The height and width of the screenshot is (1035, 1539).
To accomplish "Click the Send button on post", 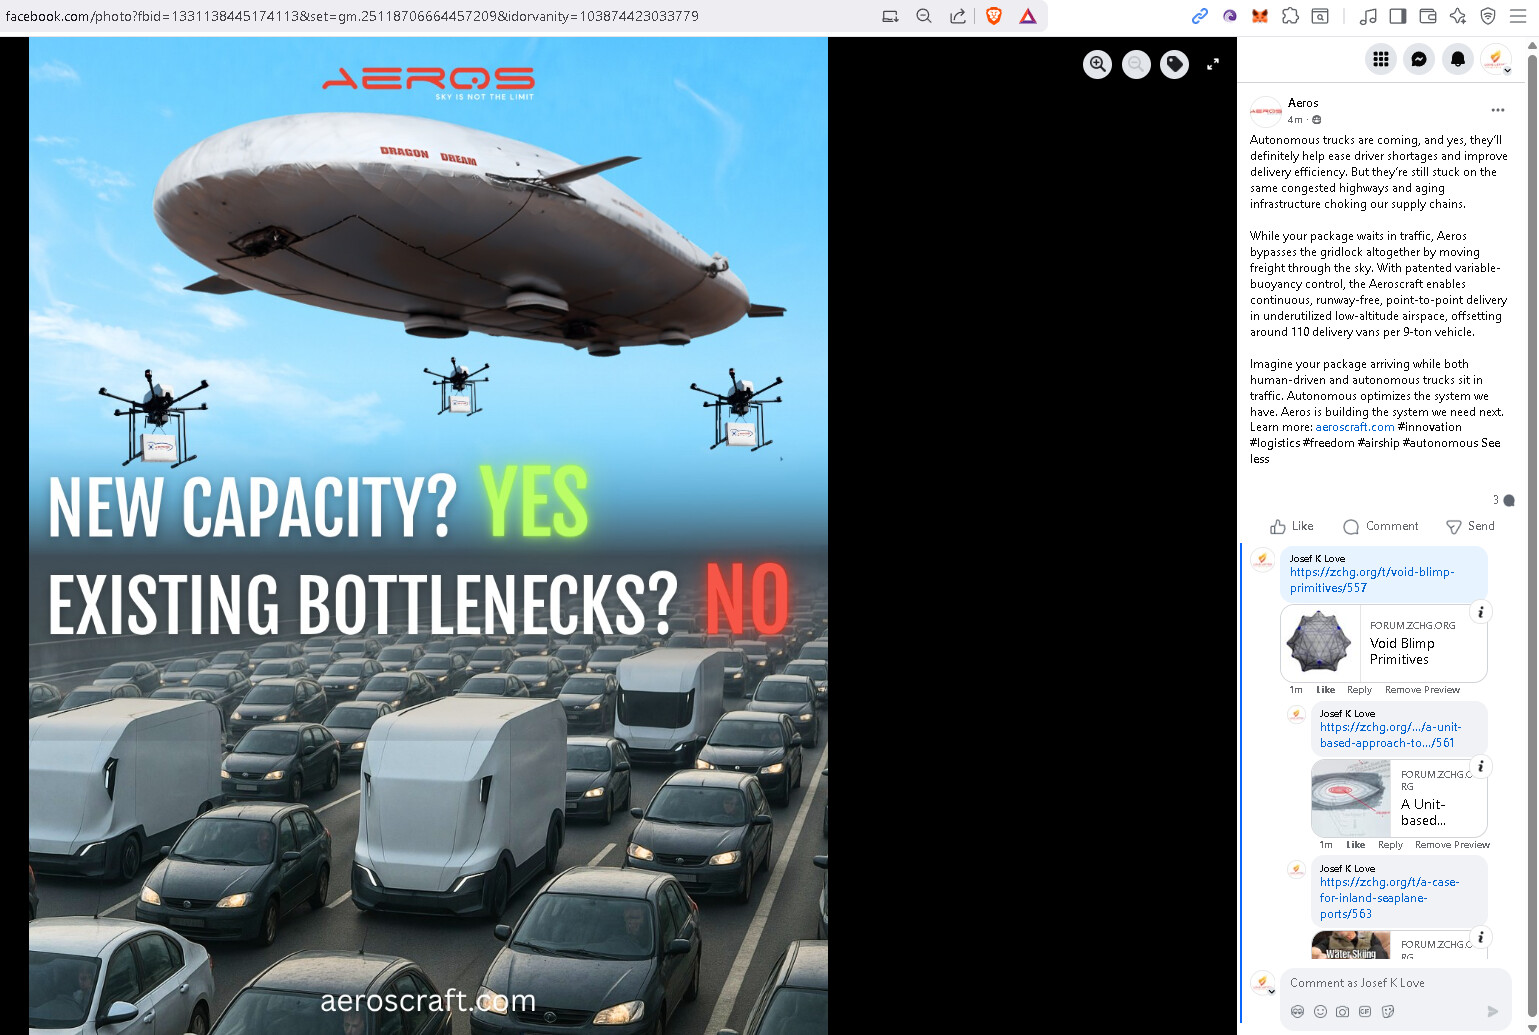I will click(1470, 526).
